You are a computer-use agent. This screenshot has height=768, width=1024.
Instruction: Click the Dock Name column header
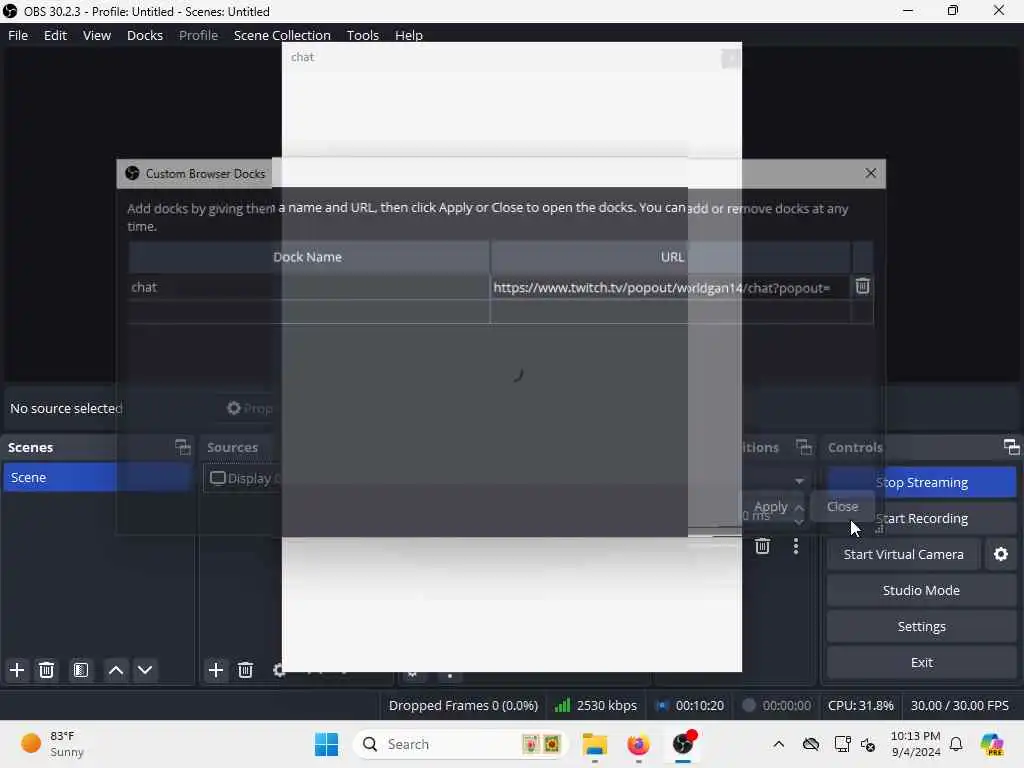pos(308,257)
